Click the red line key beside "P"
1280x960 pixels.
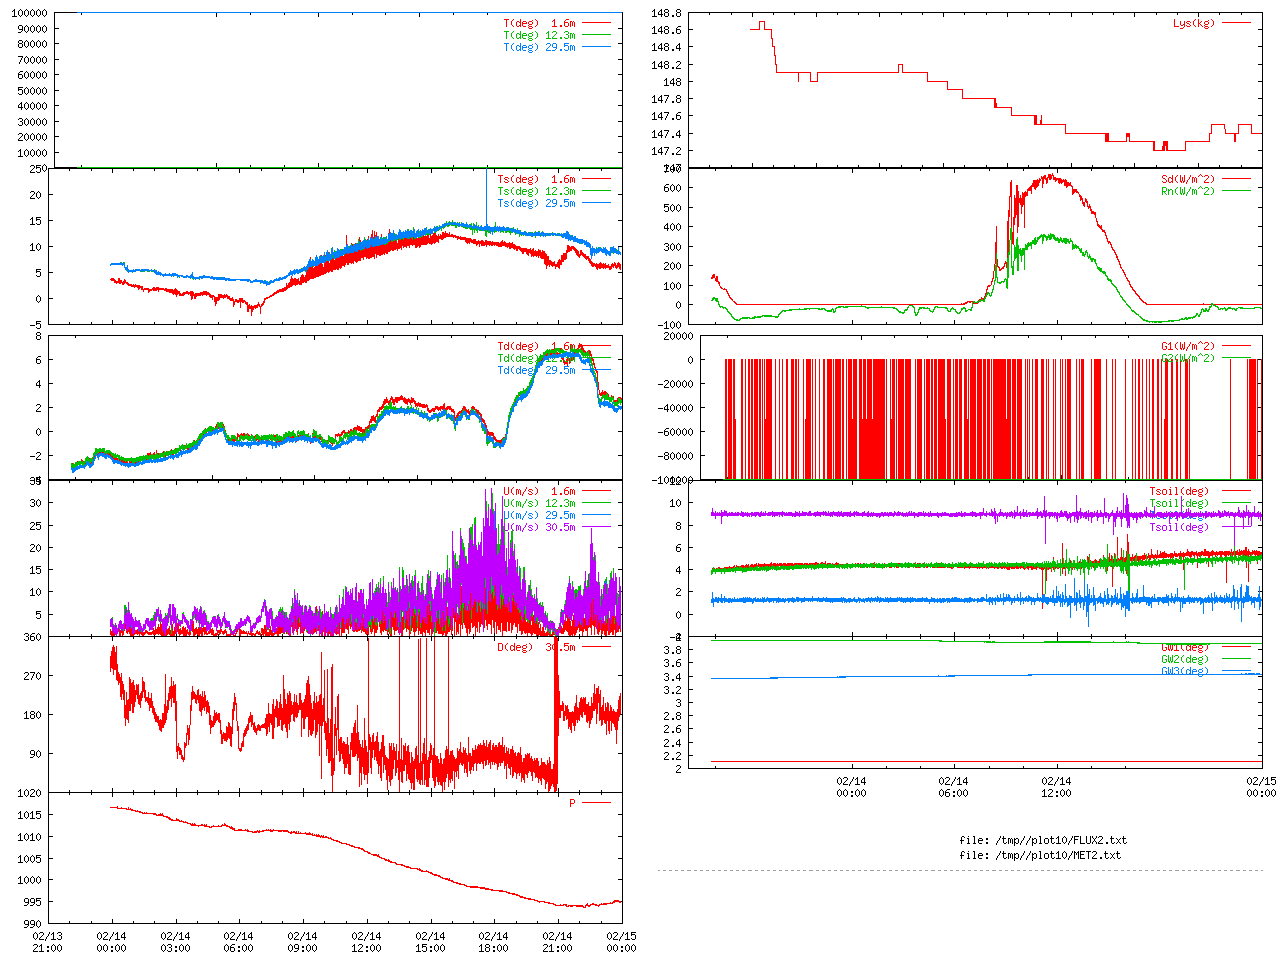pos(596,803)
